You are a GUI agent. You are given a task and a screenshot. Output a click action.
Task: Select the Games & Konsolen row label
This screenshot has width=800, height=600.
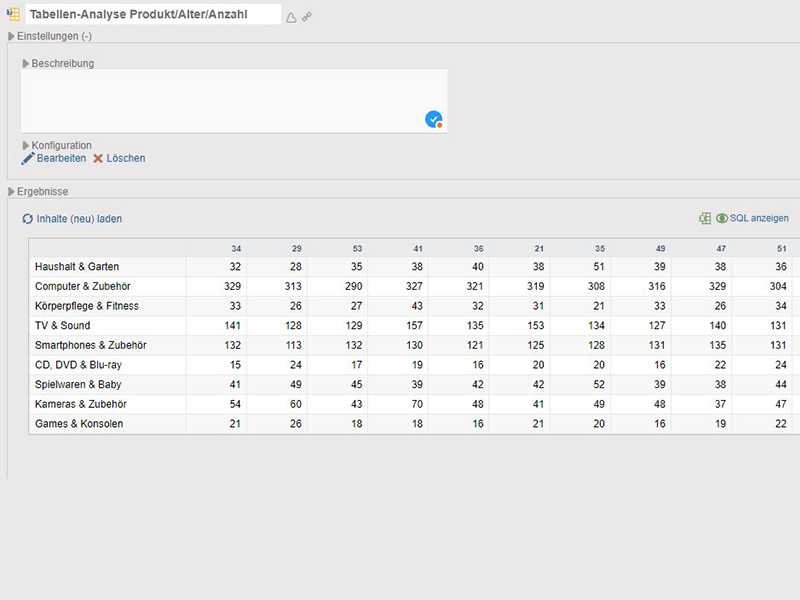(x=79, y=423)
